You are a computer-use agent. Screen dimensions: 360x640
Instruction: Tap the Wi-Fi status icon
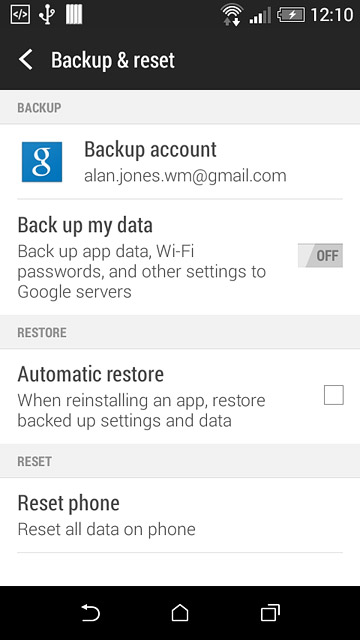point(232,15)
